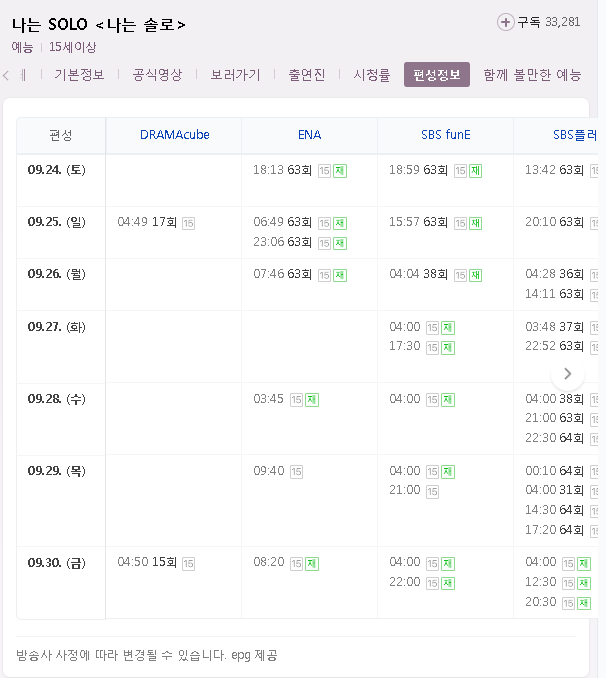Screen dimensions: 606x678
Task: Click the 00:10 64회 entry
Action: pos(555,471)
